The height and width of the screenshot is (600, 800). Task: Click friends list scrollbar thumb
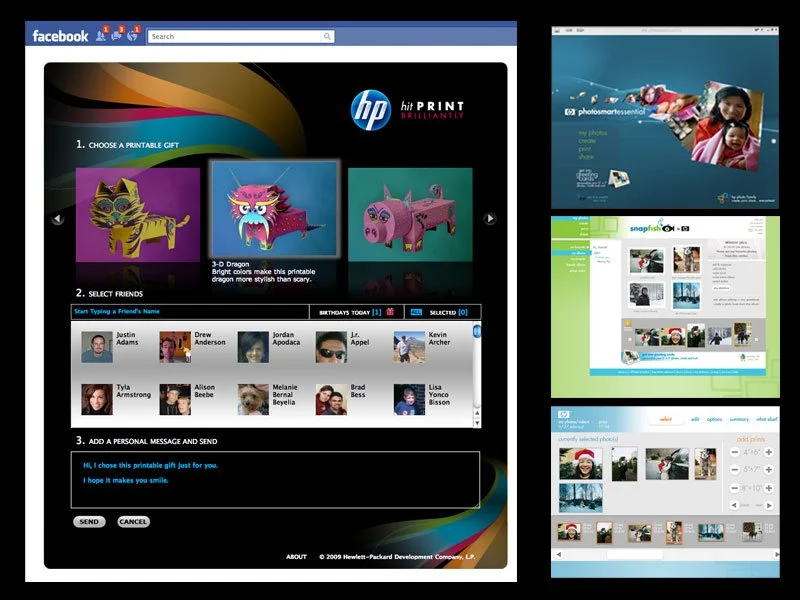(x=477, y=332)
